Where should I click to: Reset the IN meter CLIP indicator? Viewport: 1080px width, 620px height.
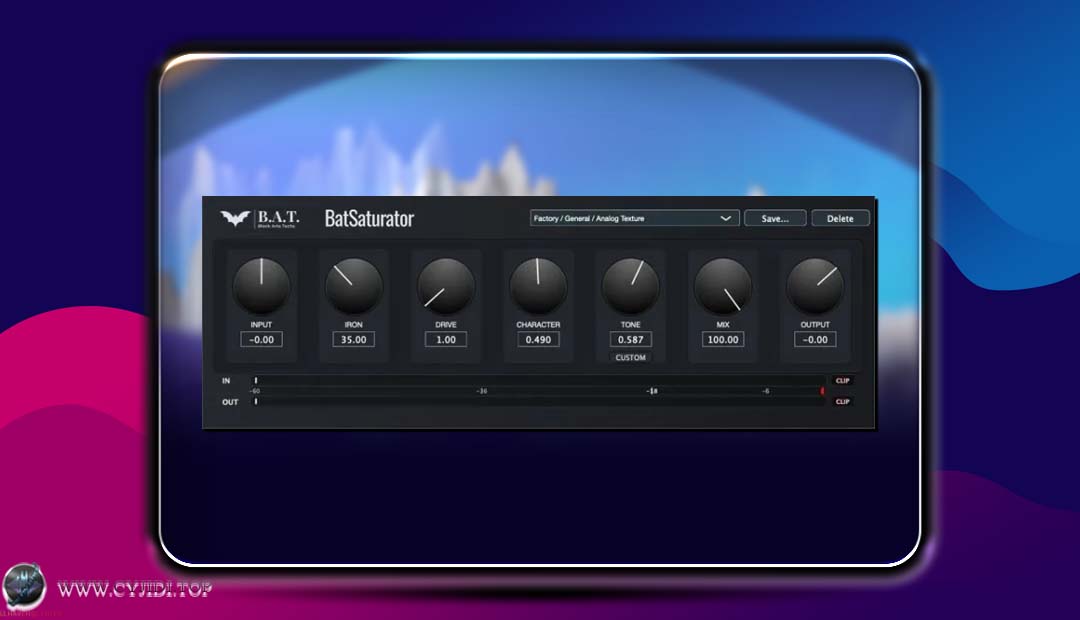pos(841,381)
